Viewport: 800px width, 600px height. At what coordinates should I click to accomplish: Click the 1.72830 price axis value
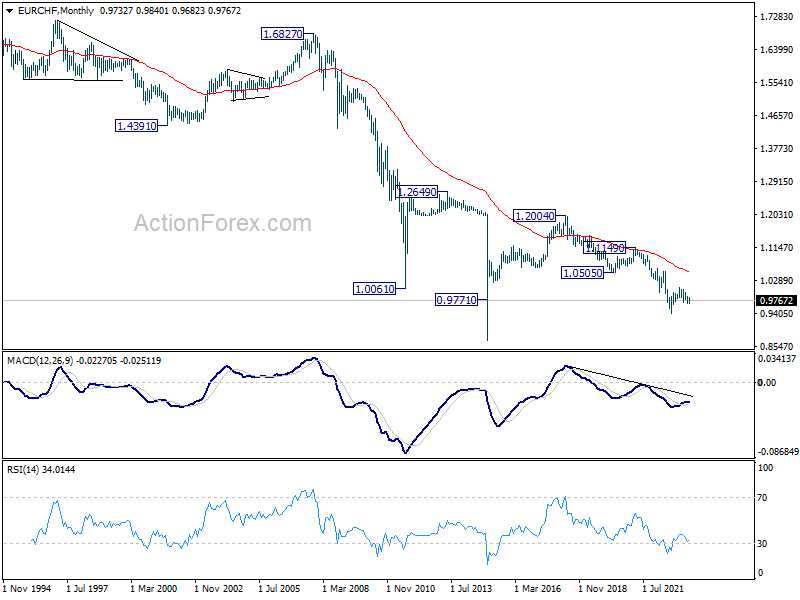776,17
